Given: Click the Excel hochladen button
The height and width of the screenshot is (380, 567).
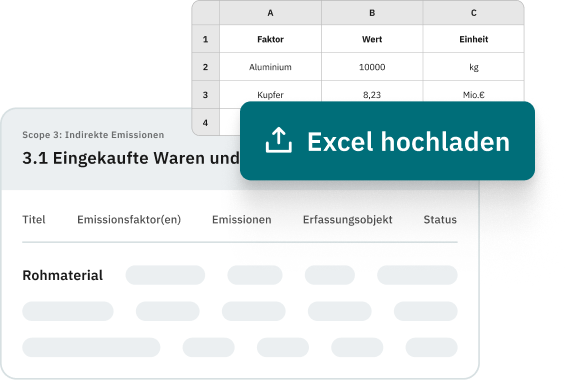Looking at the screenshot, I should click(x=387, y=141).
